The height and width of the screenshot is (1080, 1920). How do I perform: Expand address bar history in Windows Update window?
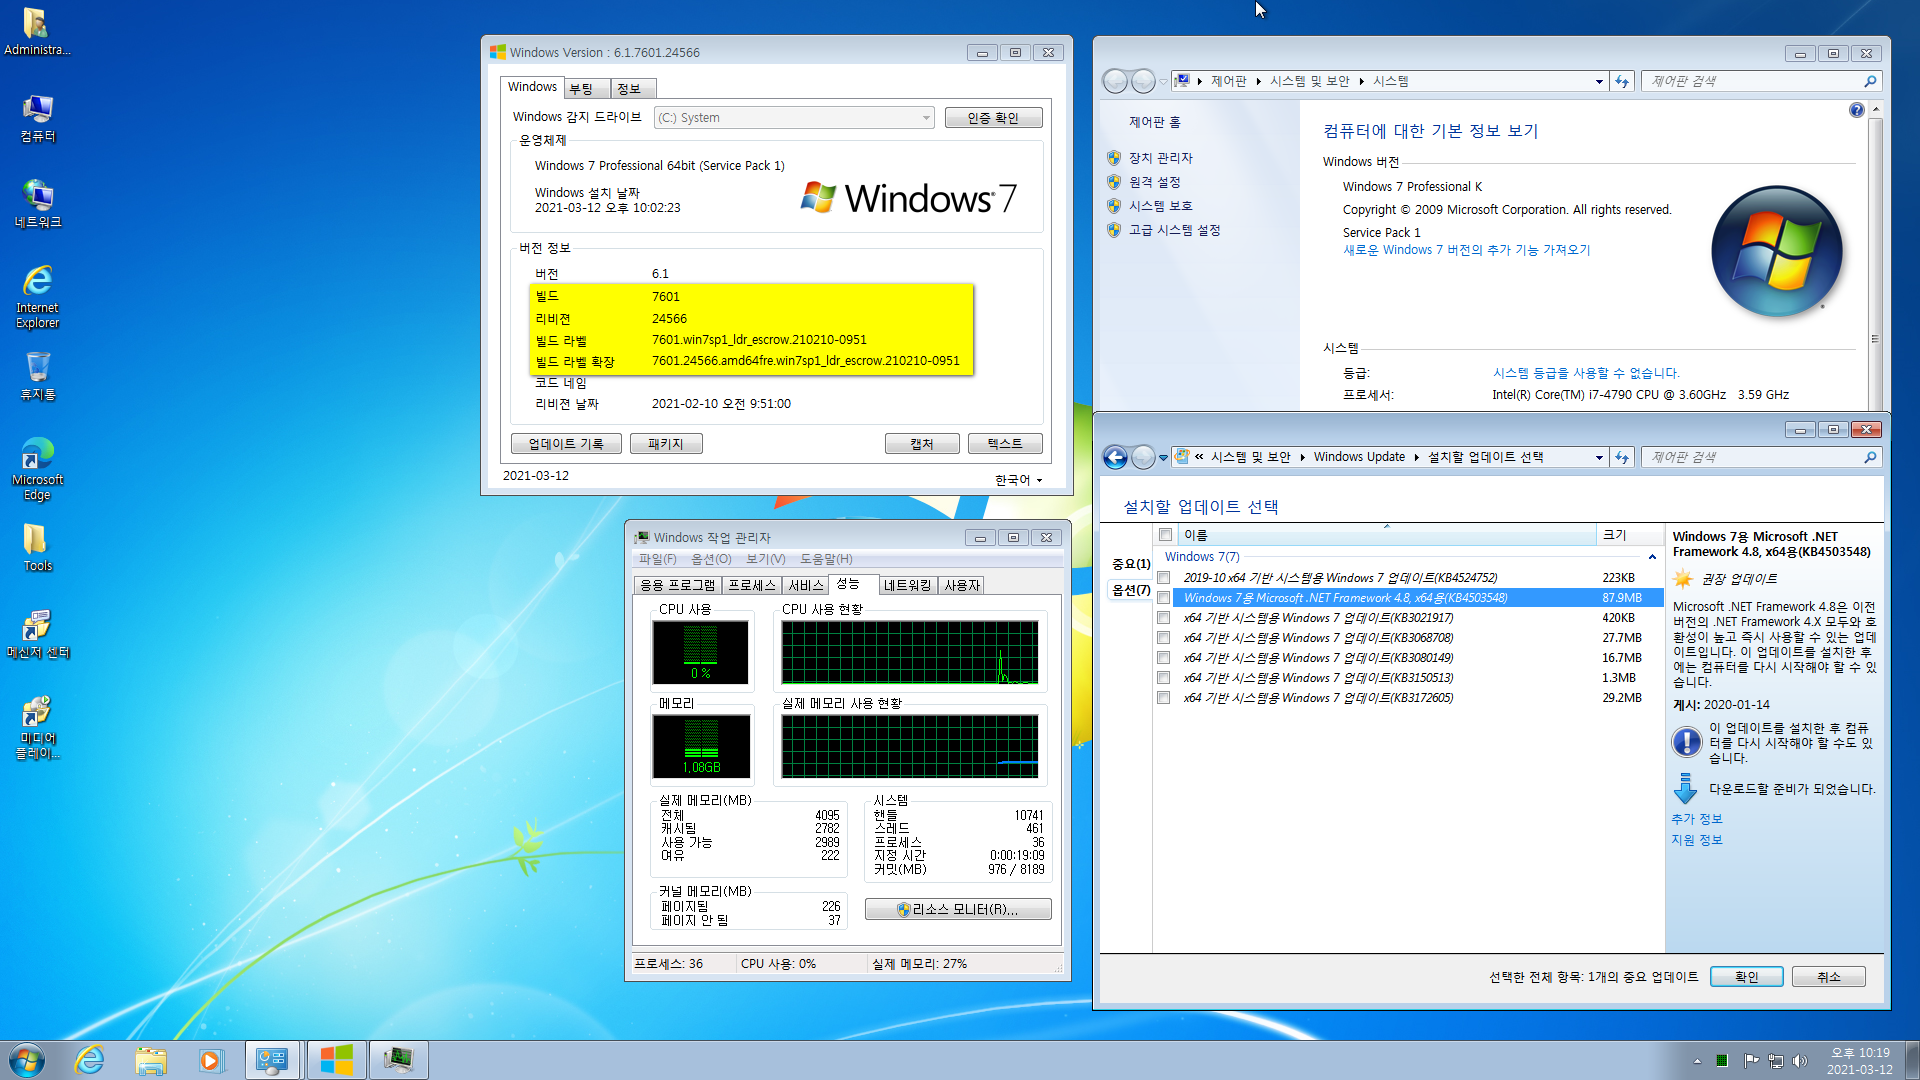1599,457
